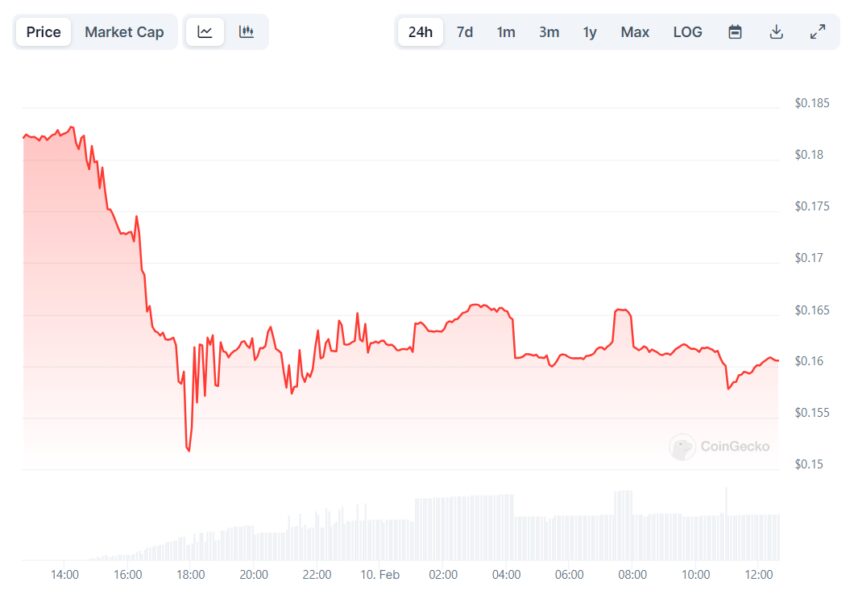Toggle LOG scale on chart
The height and width of the screenshot is (599, 850).
click(688, 32)
